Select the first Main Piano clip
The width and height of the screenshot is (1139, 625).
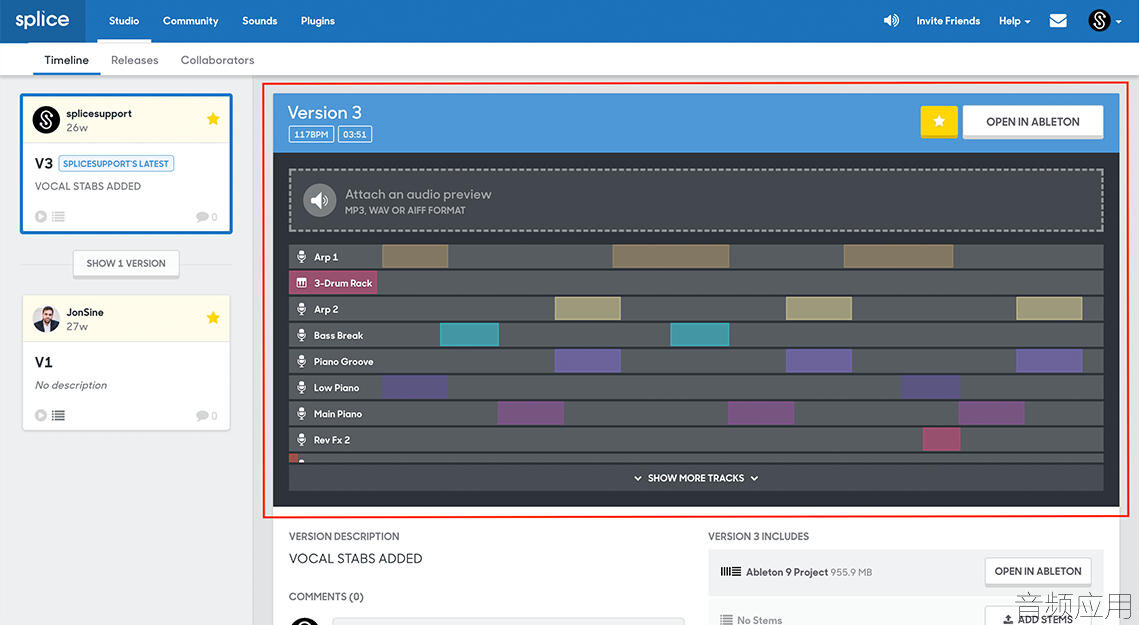531,414
